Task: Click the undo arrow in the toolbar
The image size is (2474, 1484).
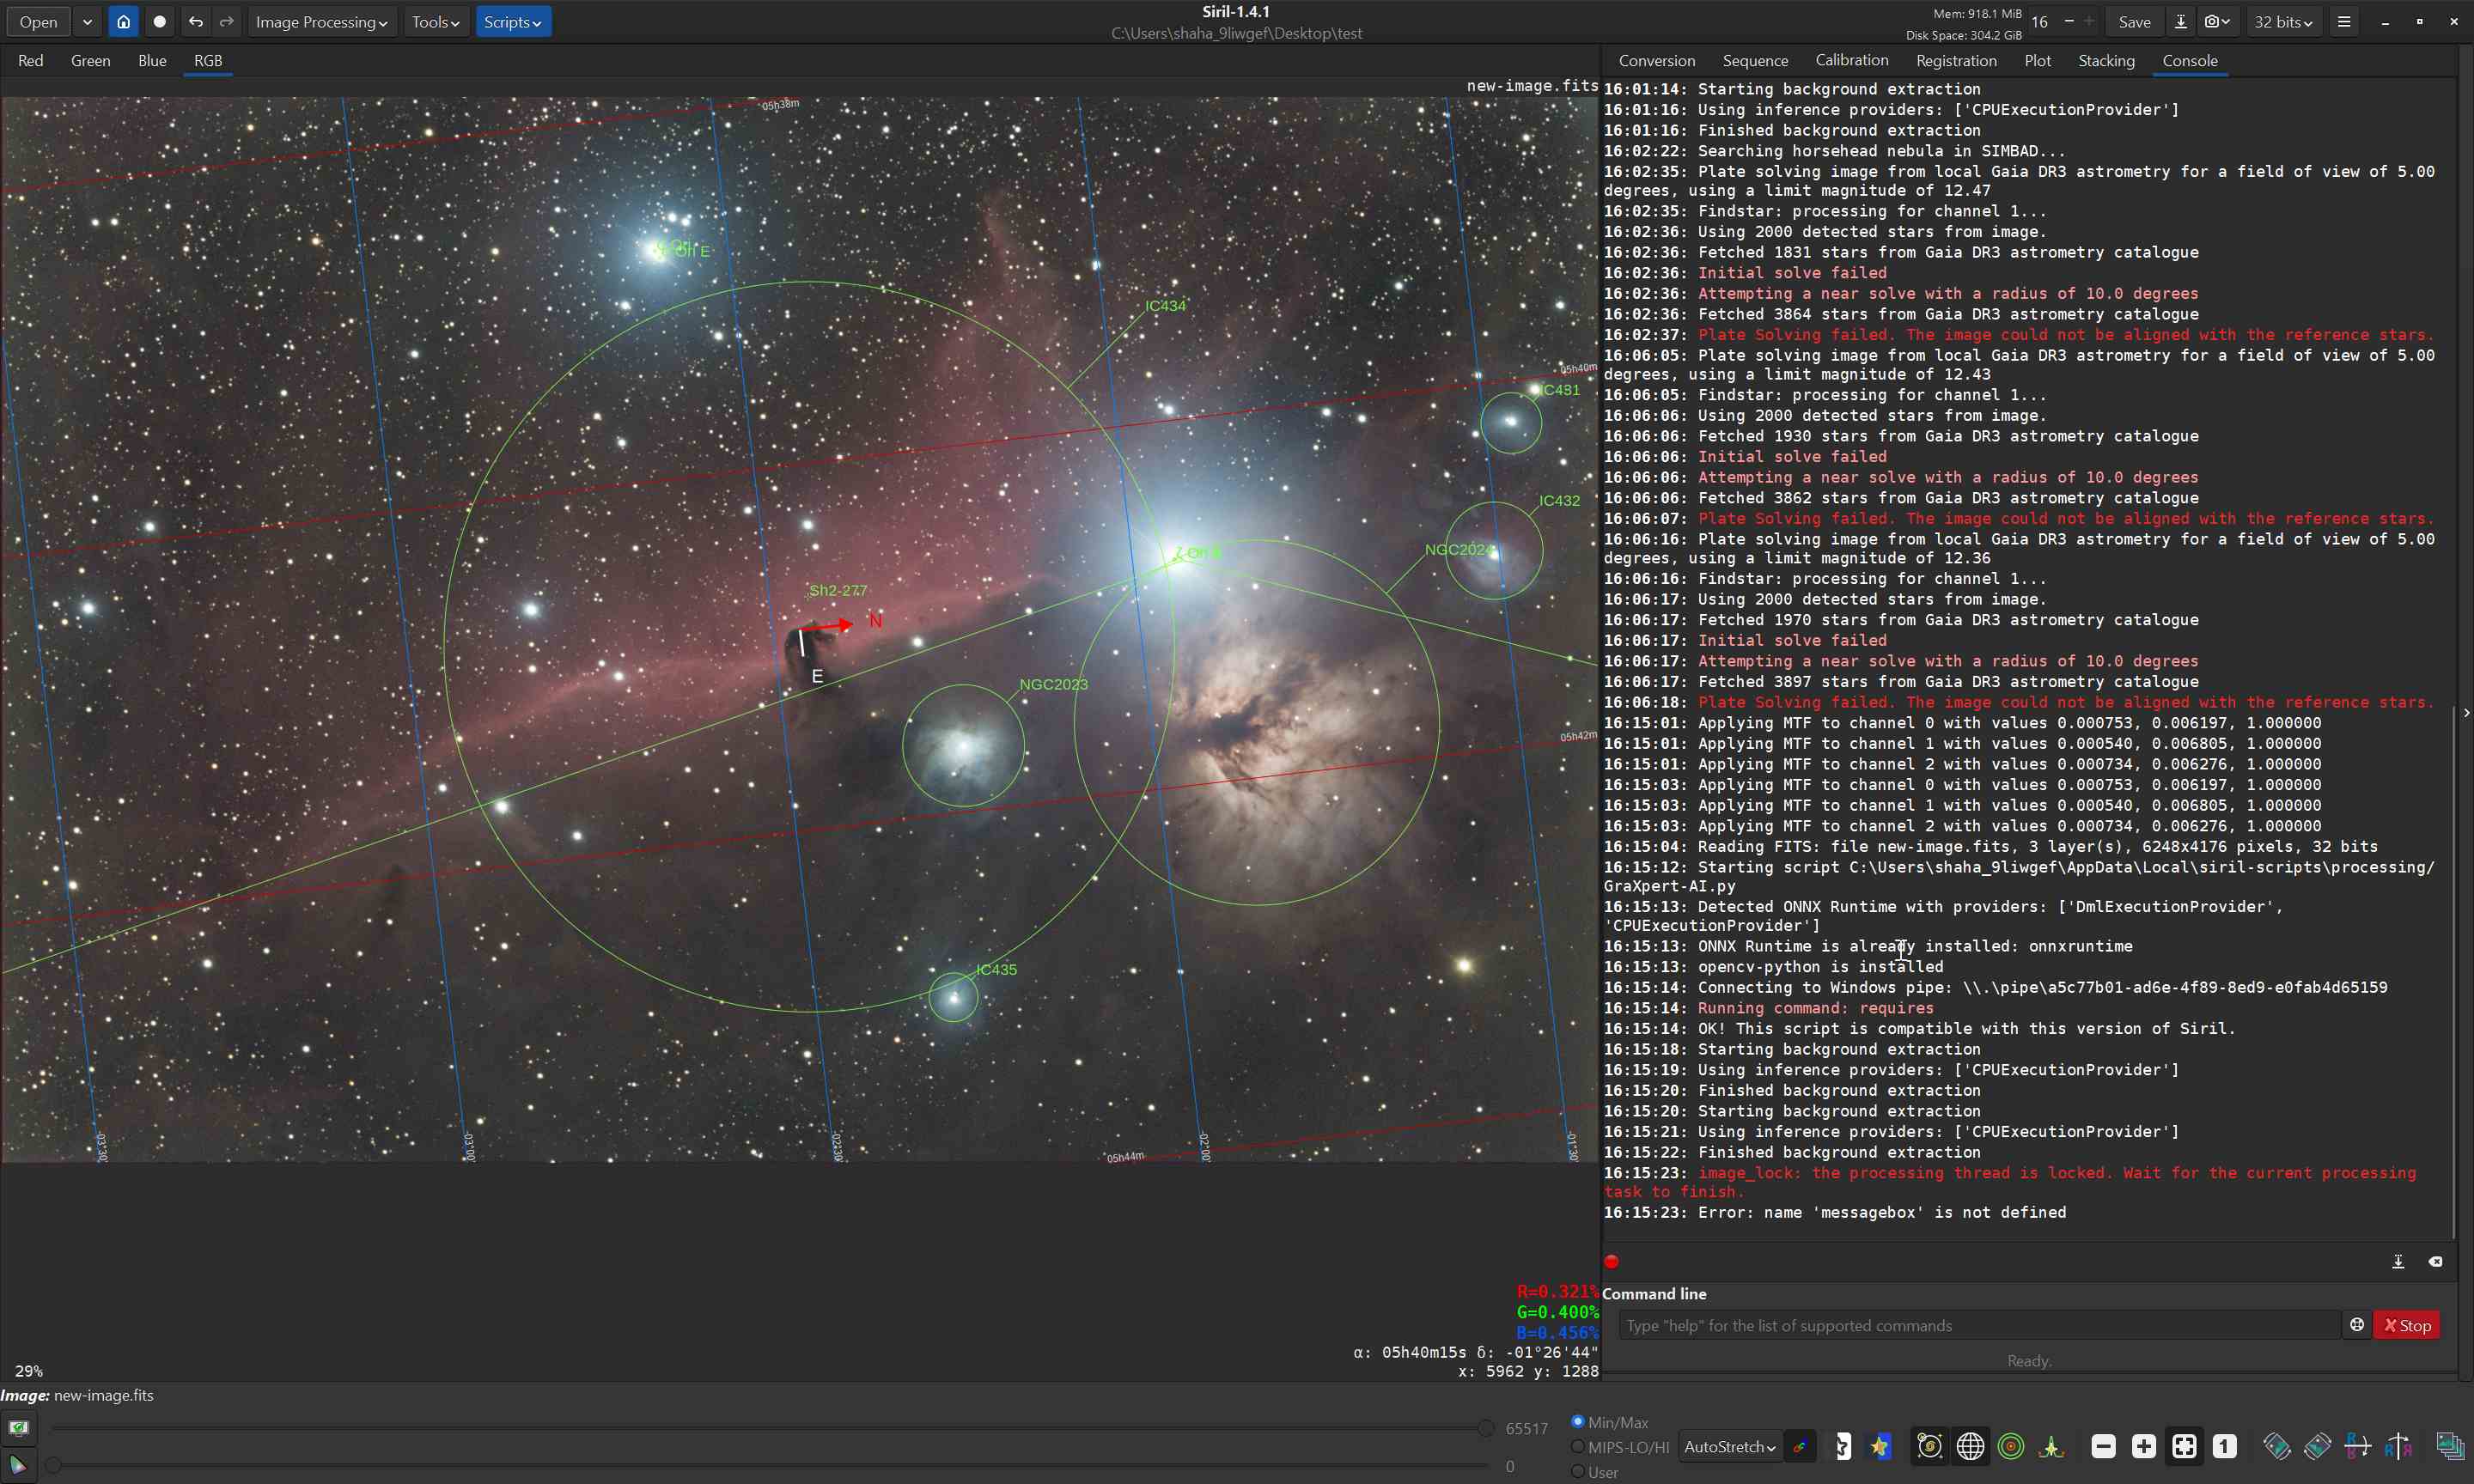Action: [x=196, y=22]
